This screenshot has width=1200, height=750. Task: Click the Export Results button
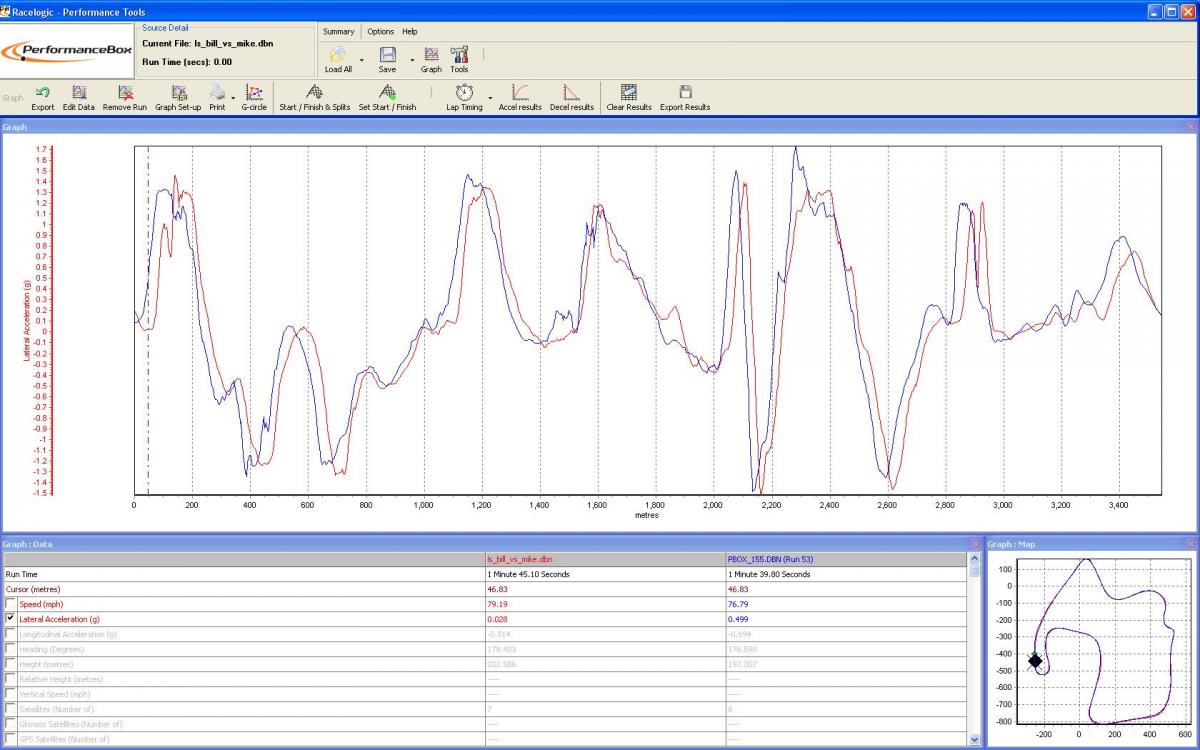click(x=685, y=93)
